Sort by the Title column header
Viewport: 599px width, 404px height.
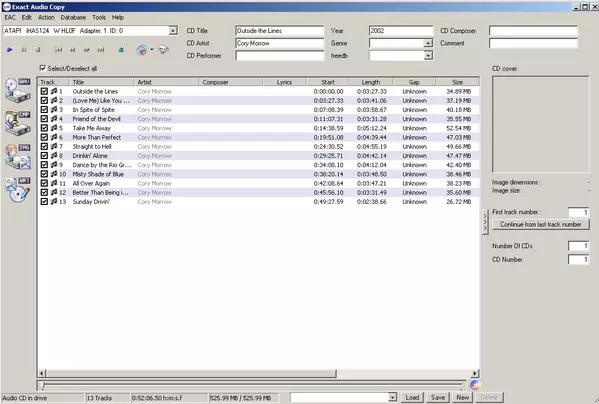pyautogui.click(x=101, y=82)
